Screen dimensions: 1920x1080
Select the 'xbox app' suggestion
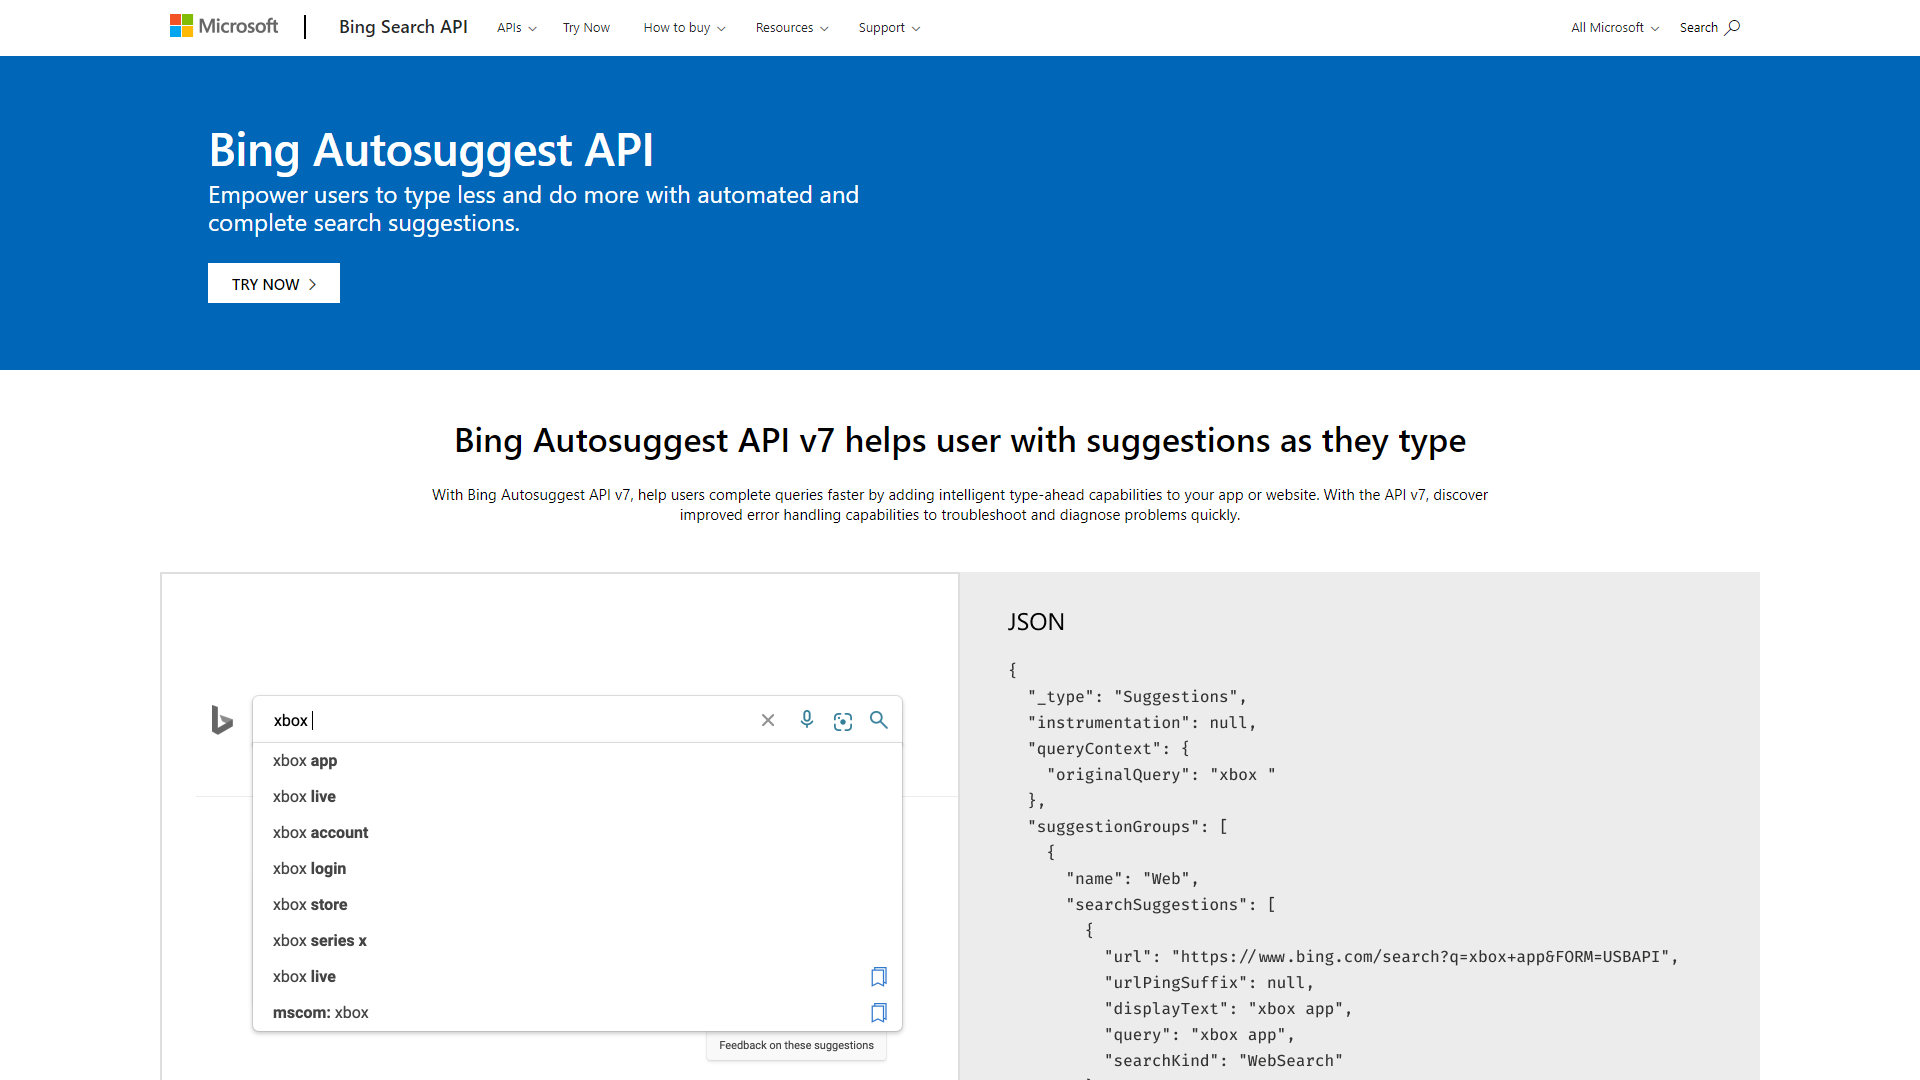[577, 761]
